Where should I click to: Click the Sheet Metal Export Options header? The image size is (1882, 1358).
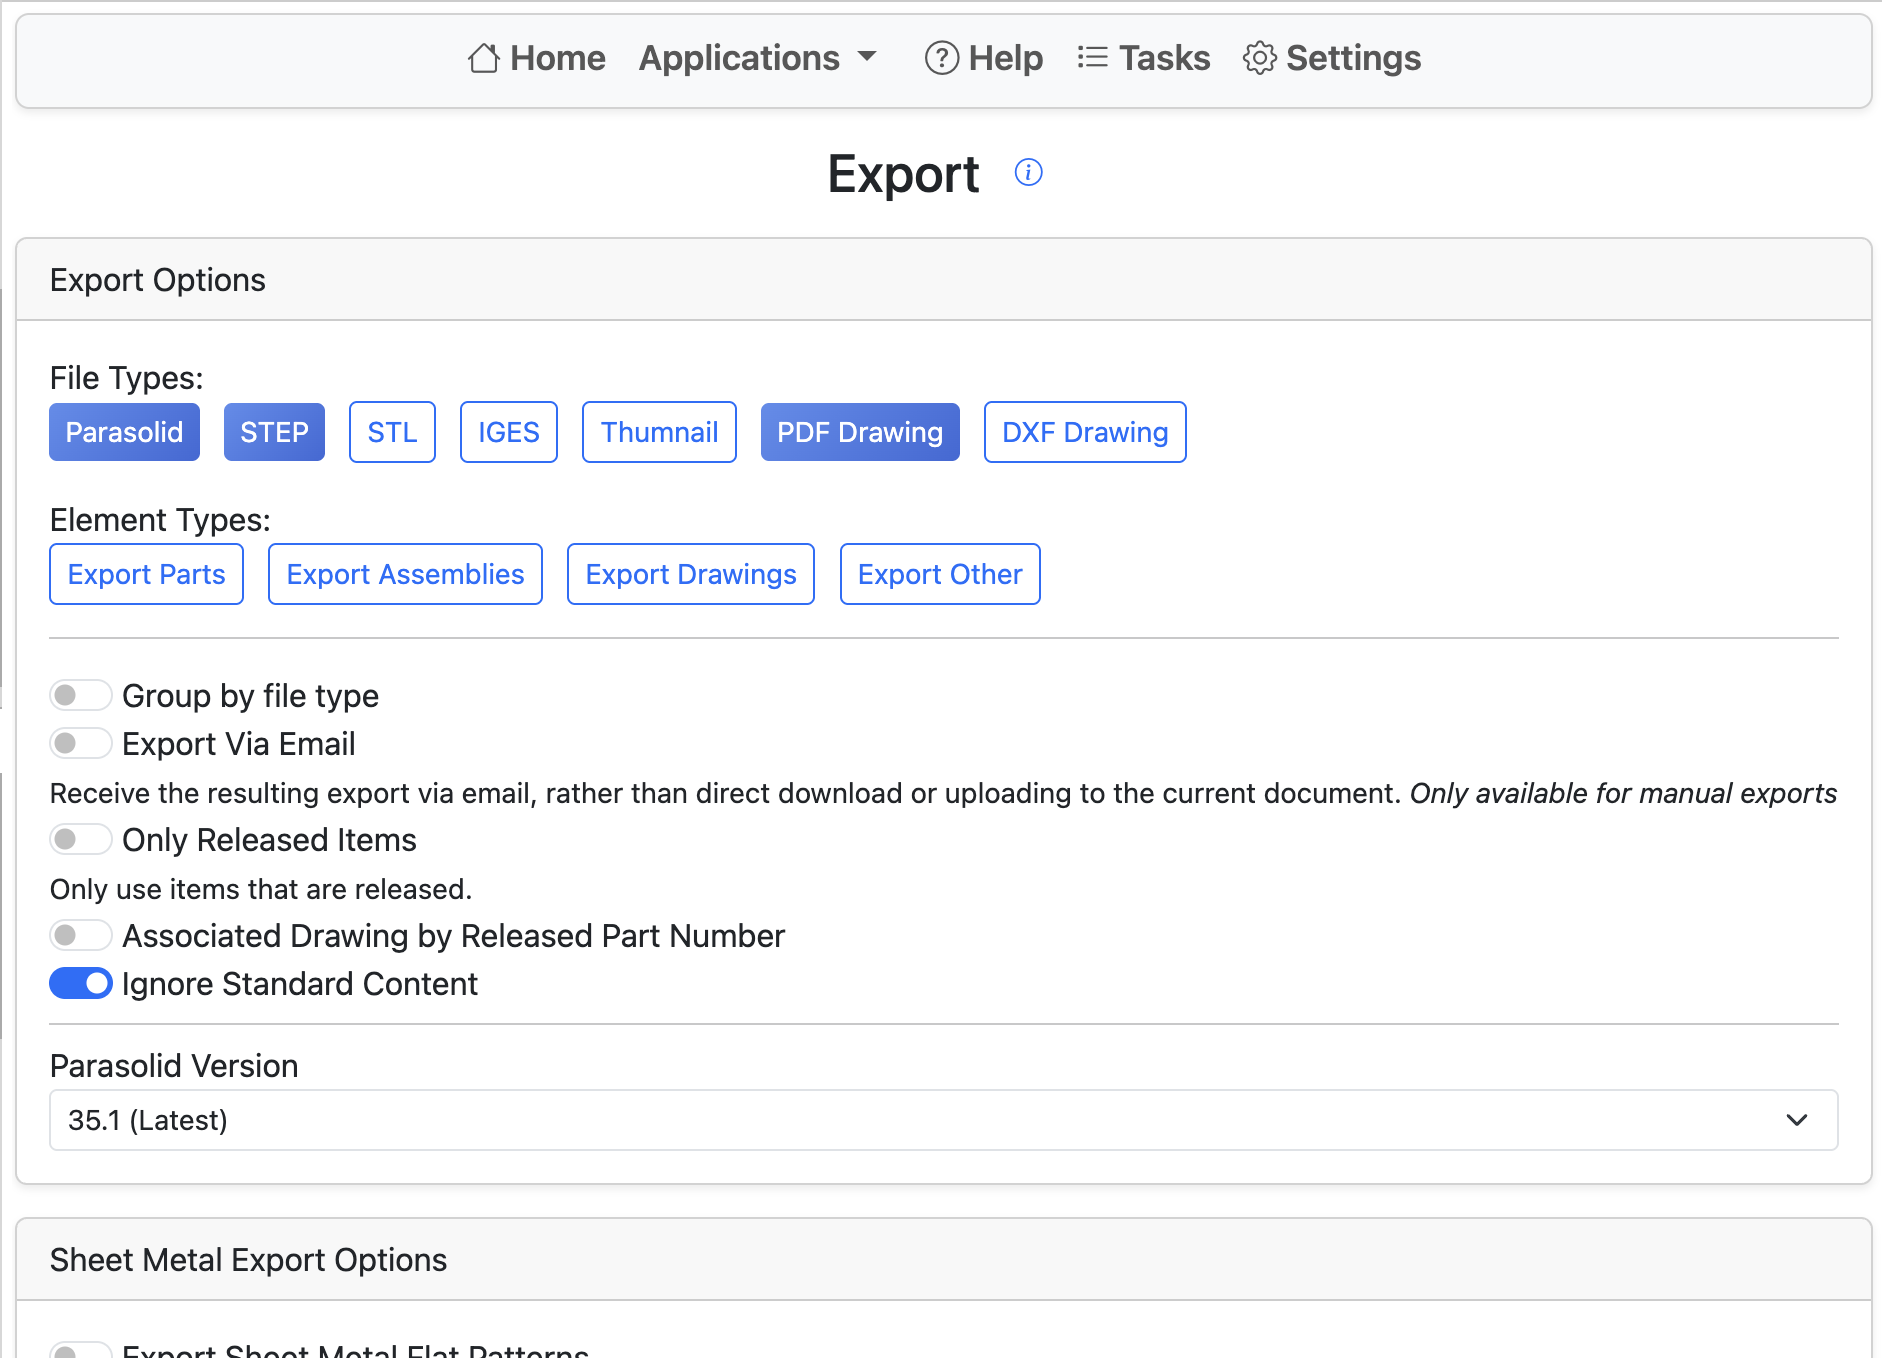248,1260
